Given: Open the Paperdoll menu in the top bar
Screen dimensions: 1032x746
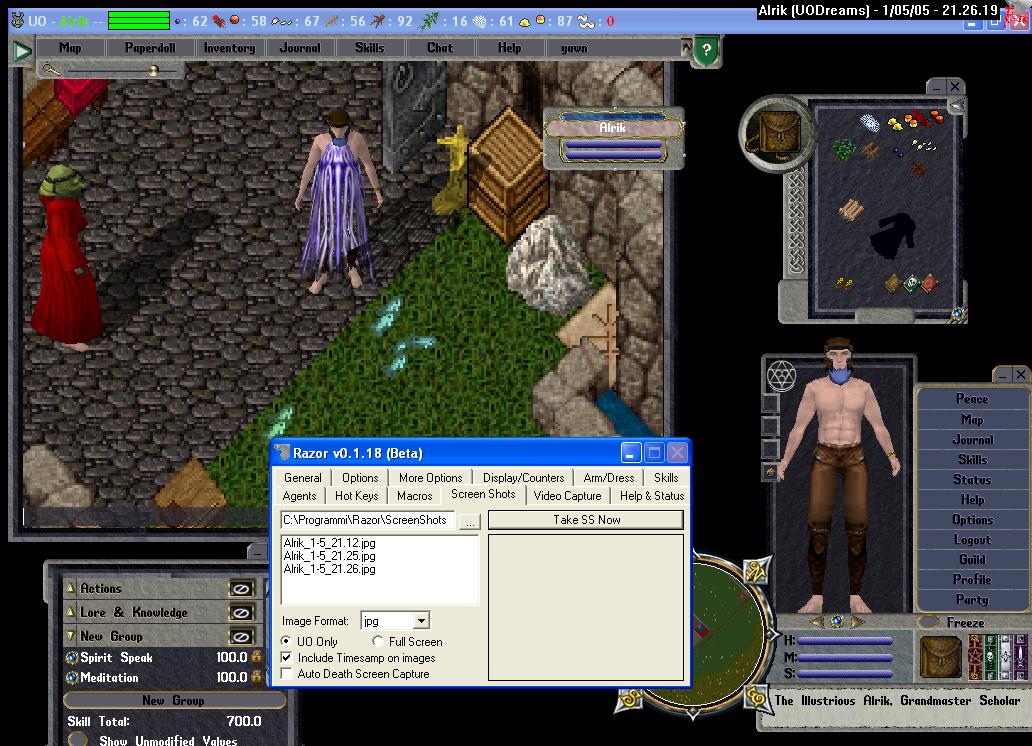Looking at the screenshot, I should (150, 47).
